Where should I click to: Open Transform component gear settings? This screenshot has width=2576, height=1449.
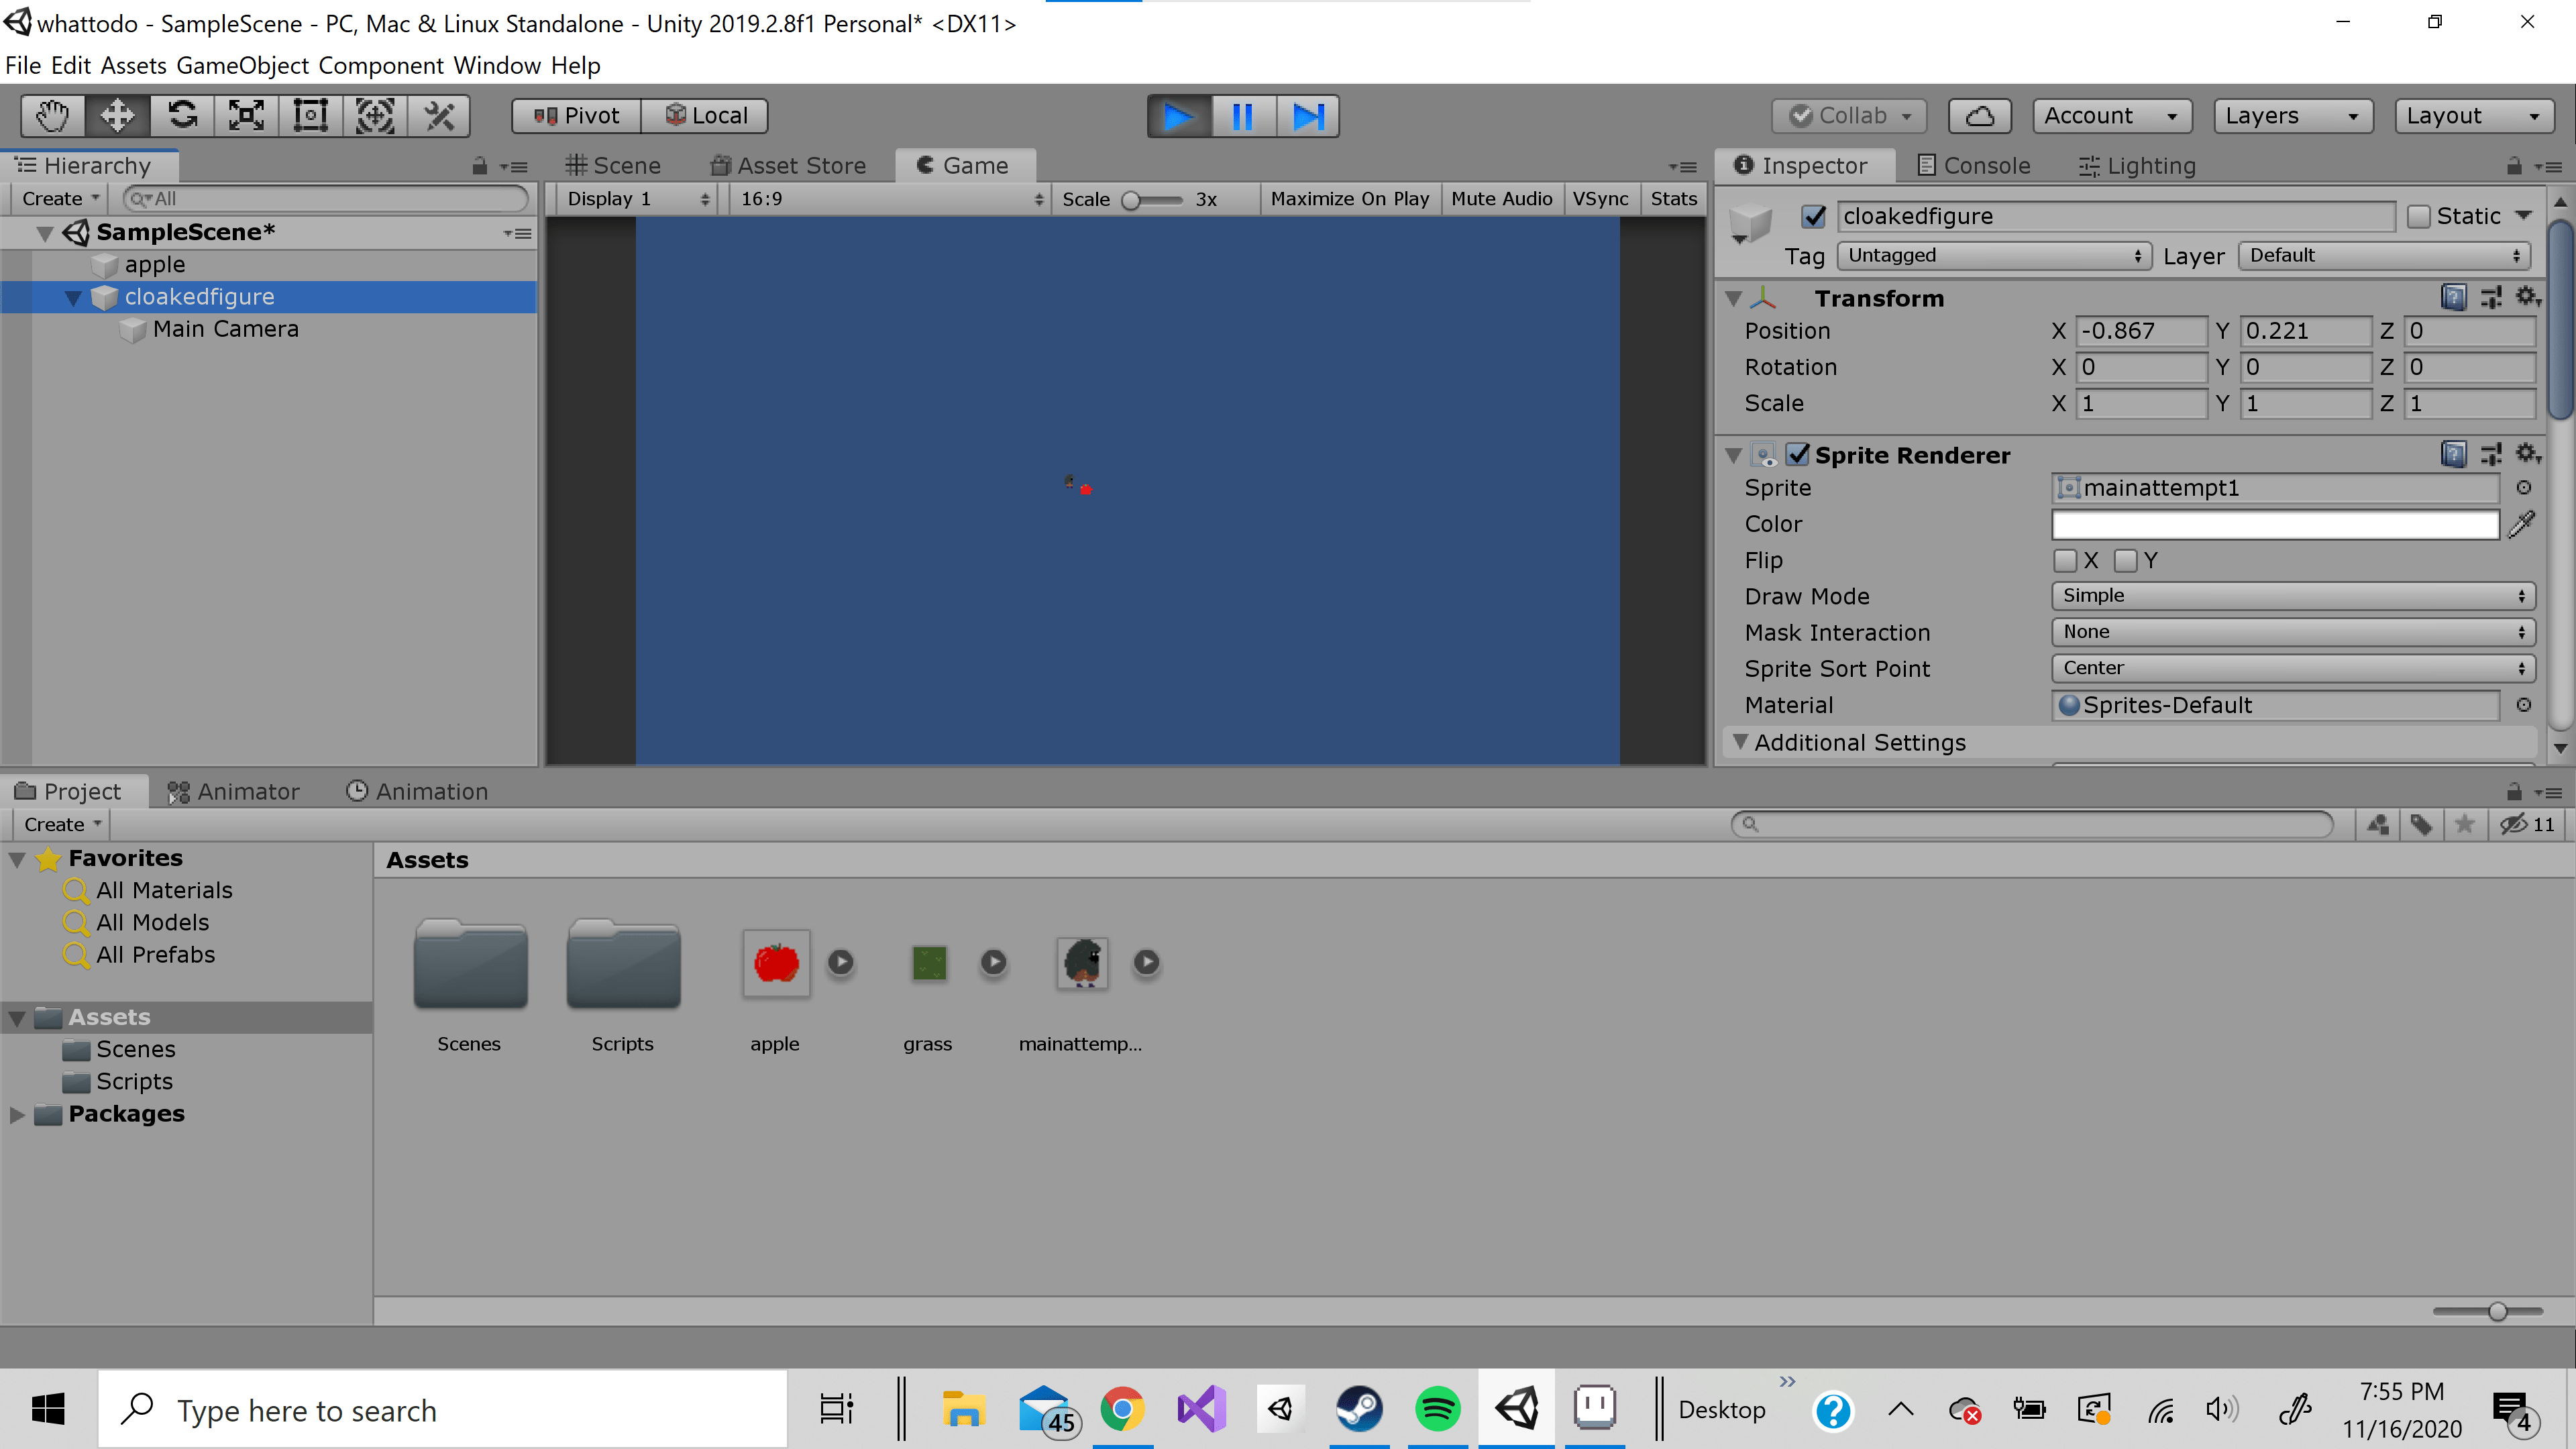(x=2527, y=297)
